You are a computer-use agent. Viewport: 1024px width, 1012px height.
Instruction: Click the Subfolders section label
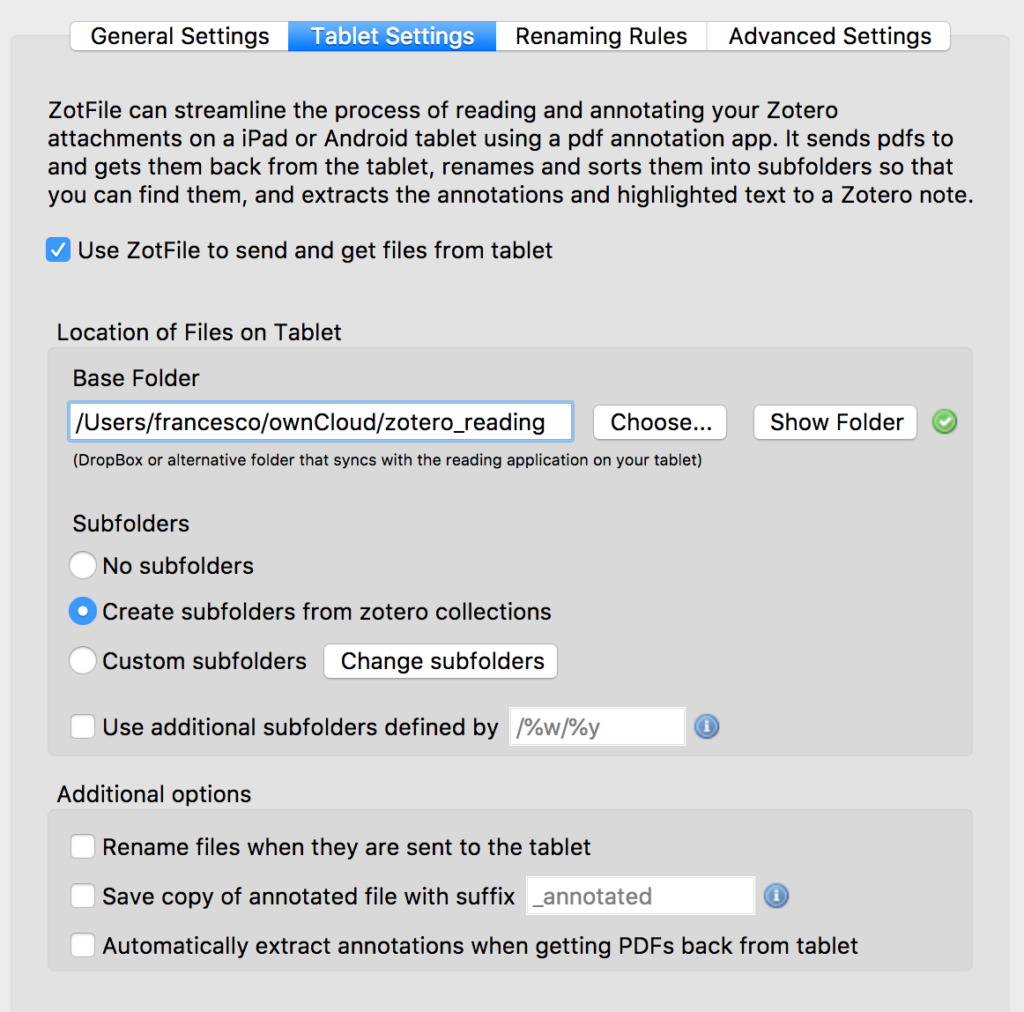(x=131, y=524)
